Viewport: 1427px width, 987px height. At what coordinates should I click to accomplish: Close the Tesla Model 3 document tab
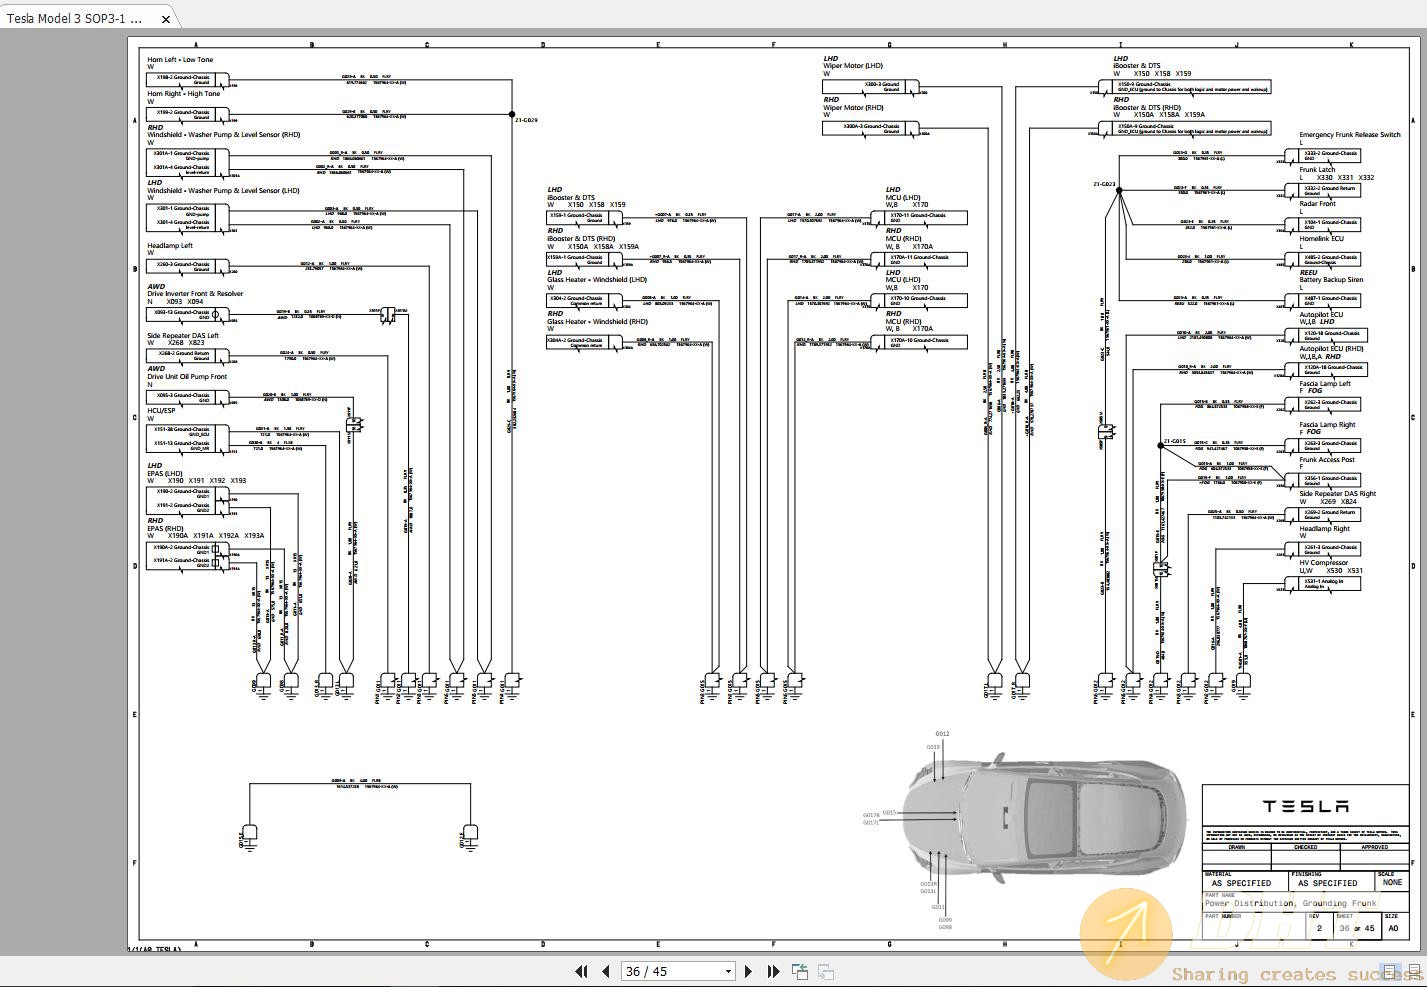[167, 18]
